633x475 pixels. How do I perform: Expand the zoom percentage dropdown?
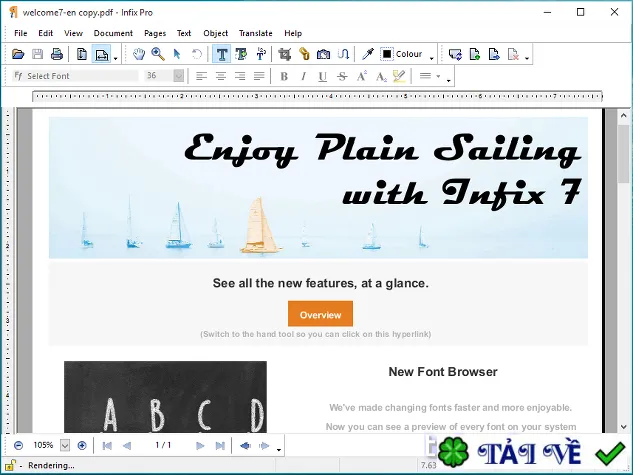click(x=65, y=445)
